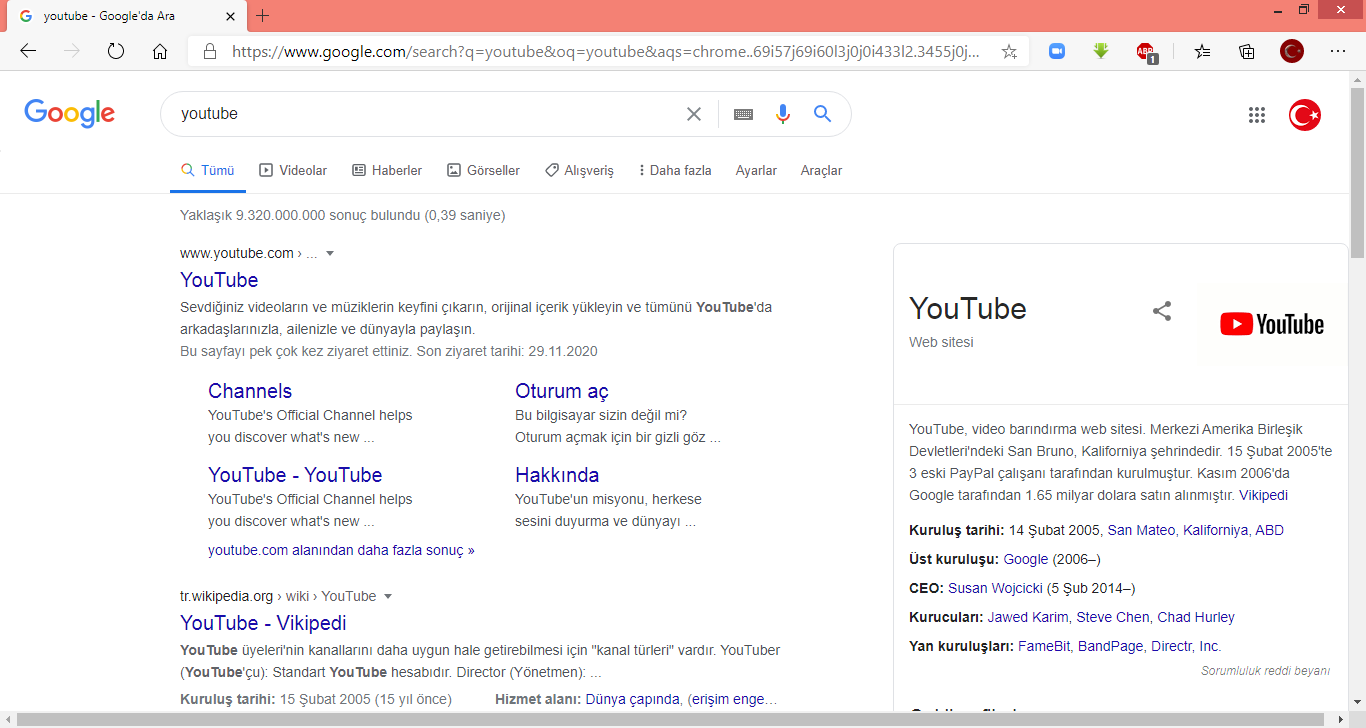This screenshot has height=728, width=1366.
Task: Expand options for tr.wikipedia.org result
Action: [388, 596]
